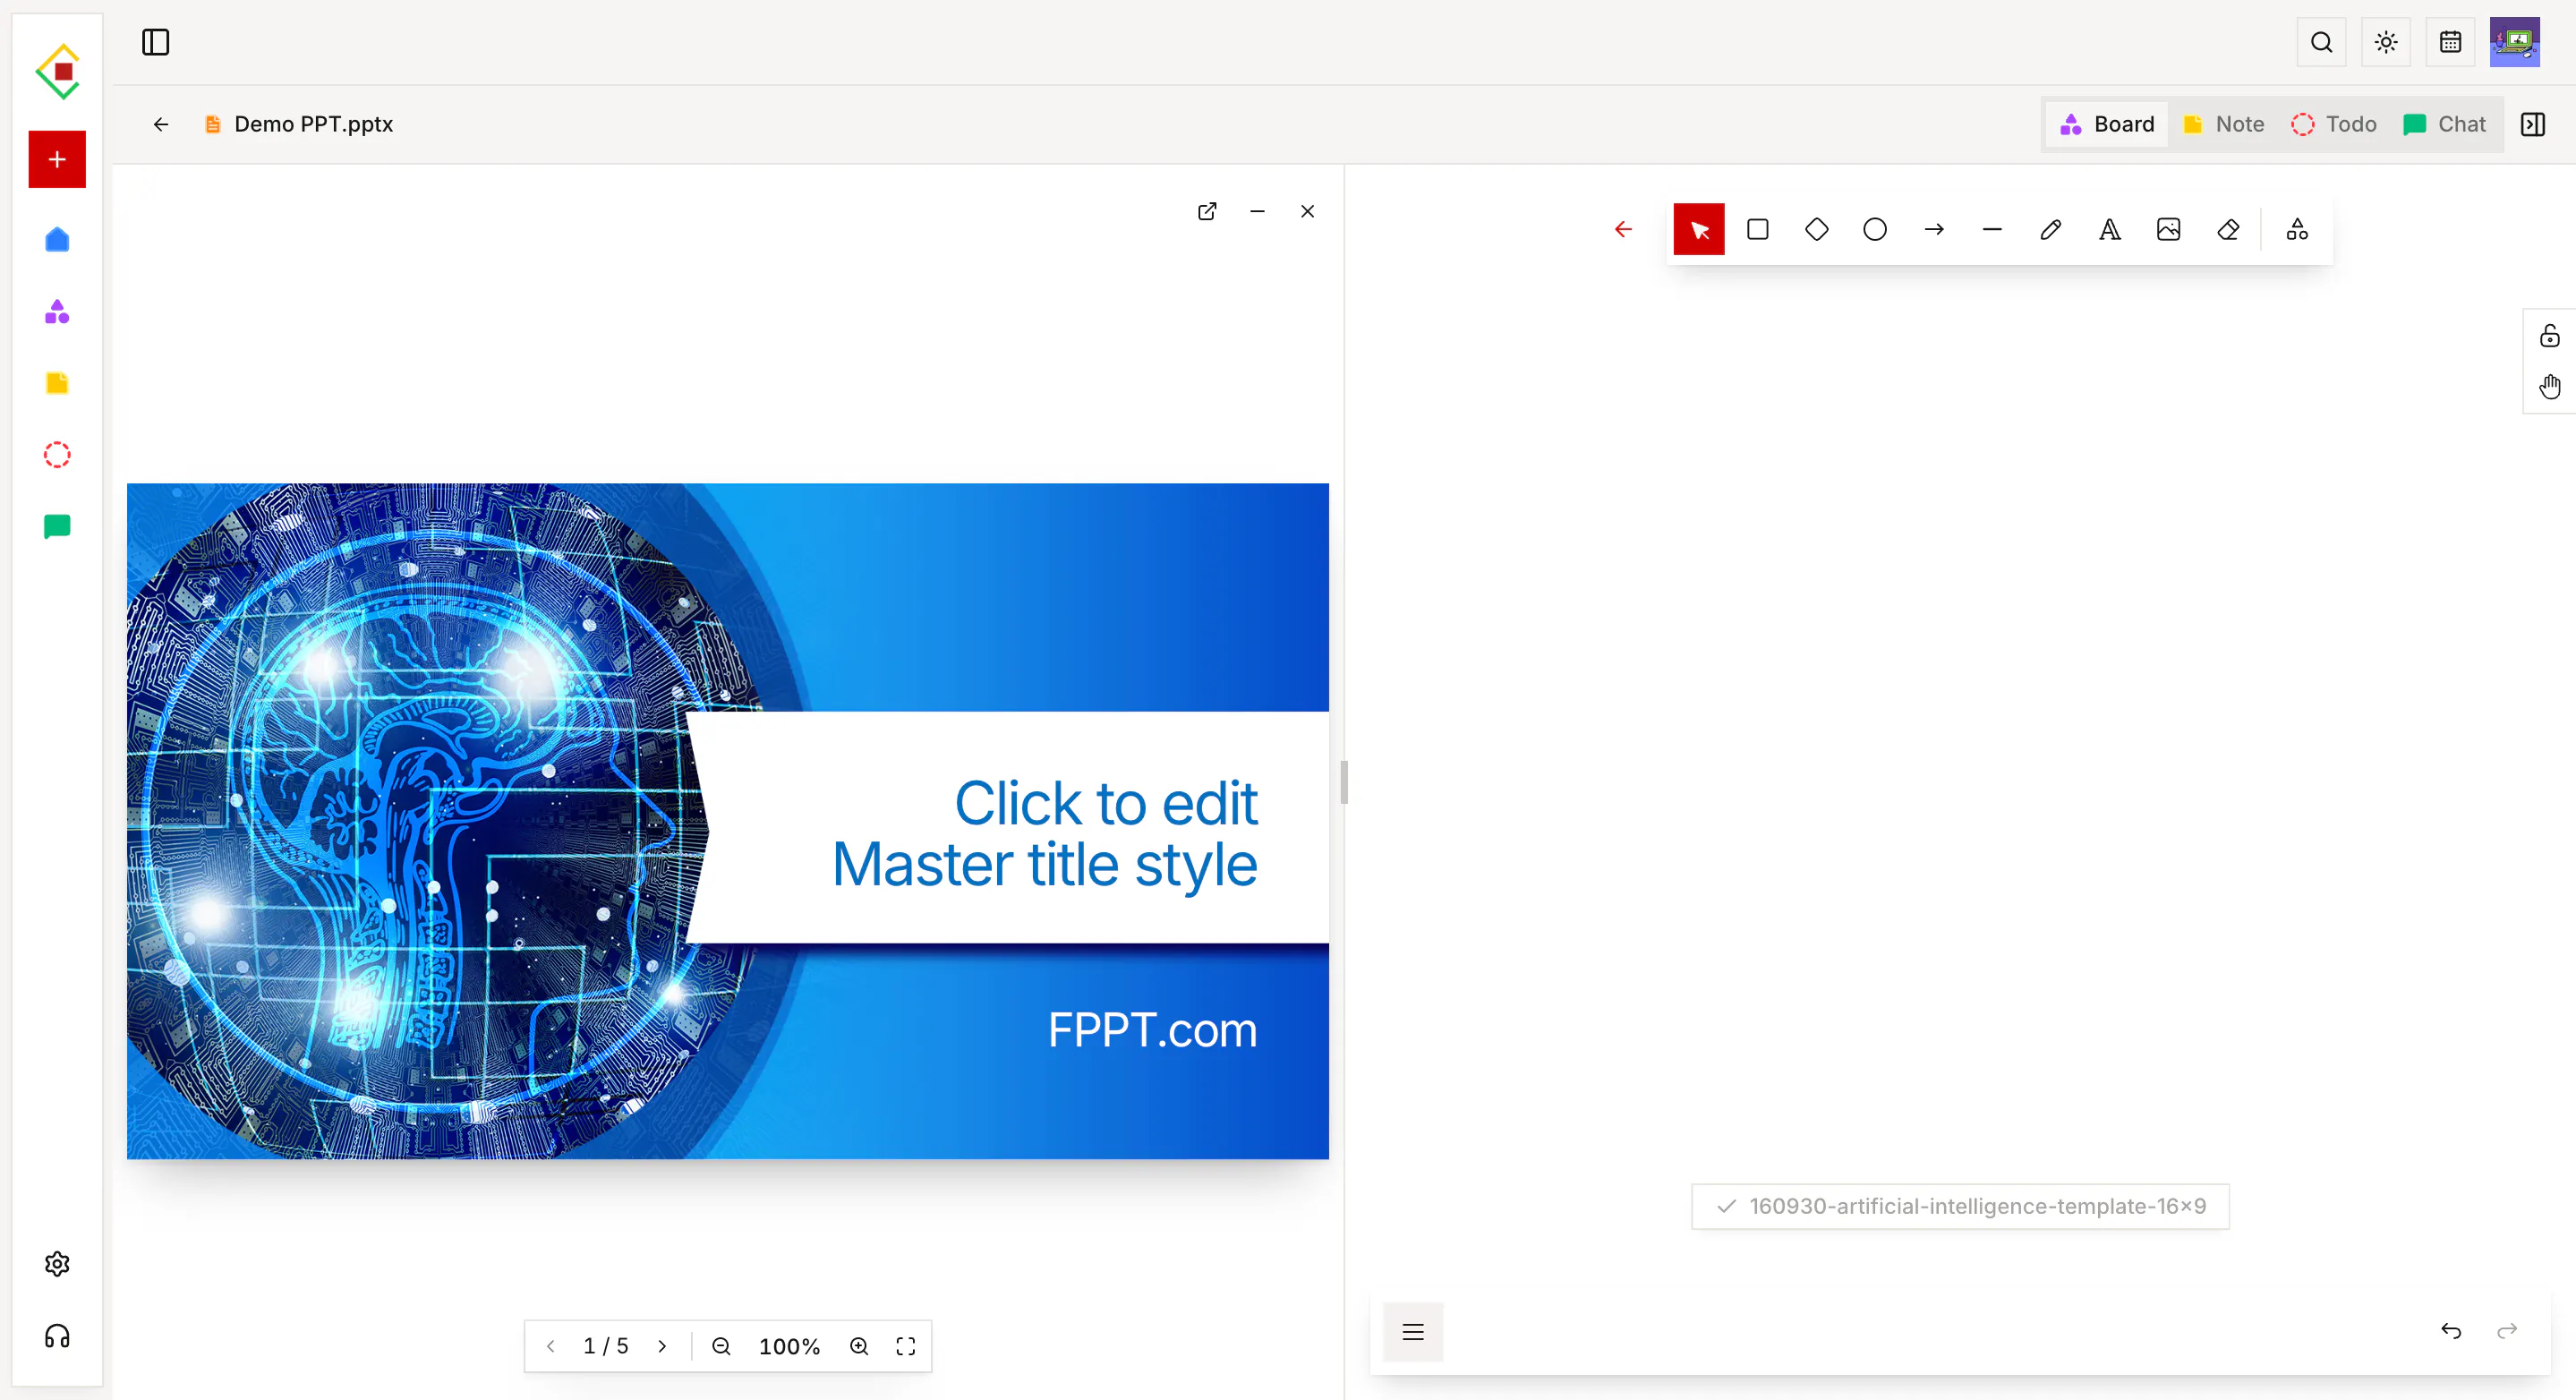Screen dimensions: 2576x1400
Task: Select the Line tool
Action: (x=1992, y=229)
